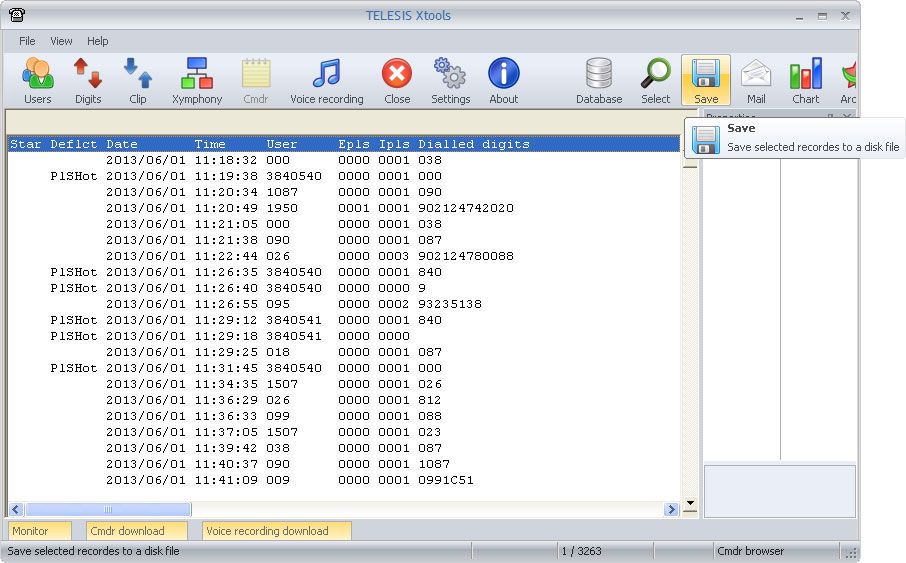Open the Help menu
Viewport: 906px width, 563px height.
(x=98, y=41)
